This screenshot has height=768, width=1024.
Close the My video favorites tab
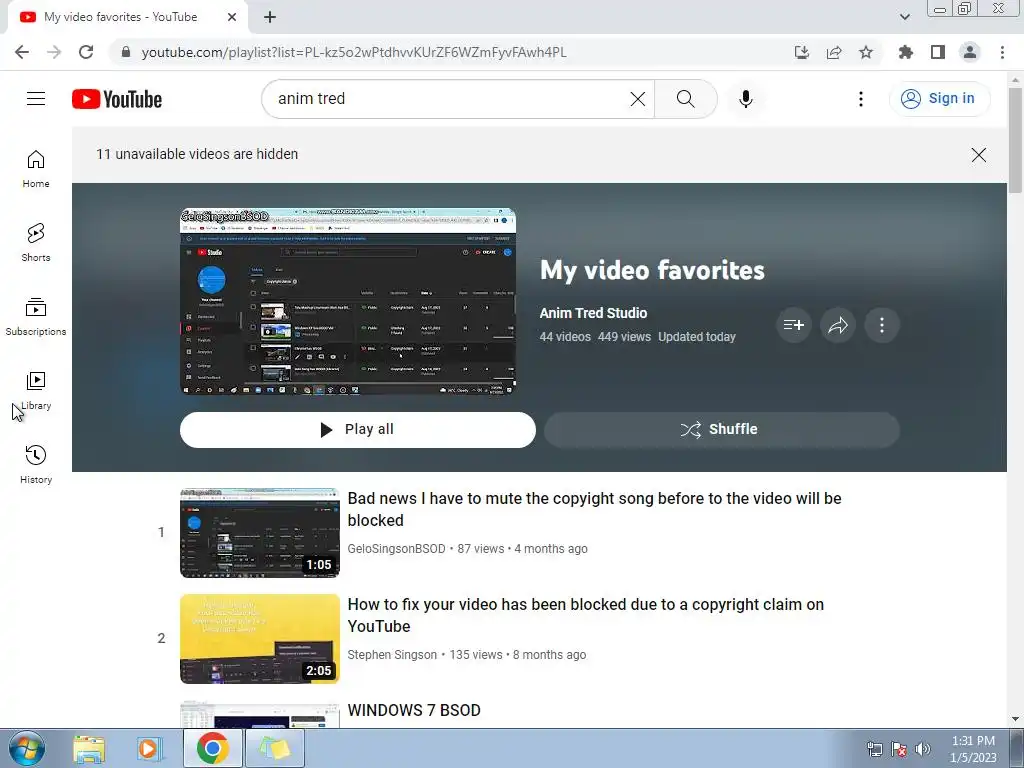pyautogui.click(x=232, y=17)
